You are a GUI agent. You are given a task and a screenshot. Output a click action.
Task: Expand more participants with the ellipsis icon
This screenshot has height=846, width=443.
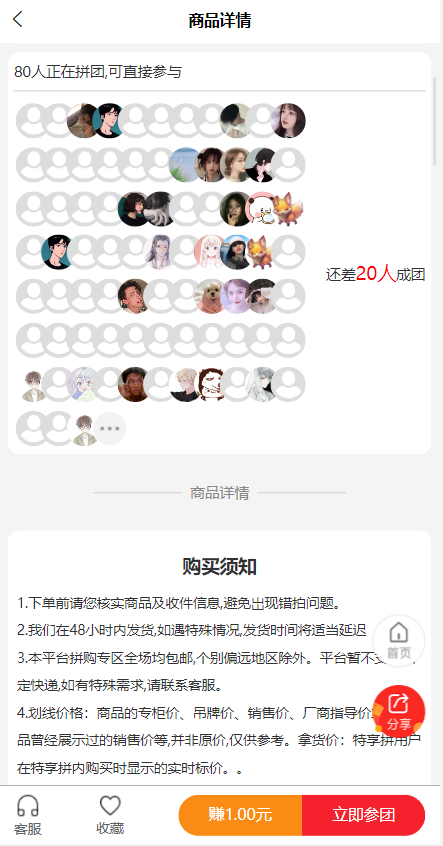coord(110,429)
